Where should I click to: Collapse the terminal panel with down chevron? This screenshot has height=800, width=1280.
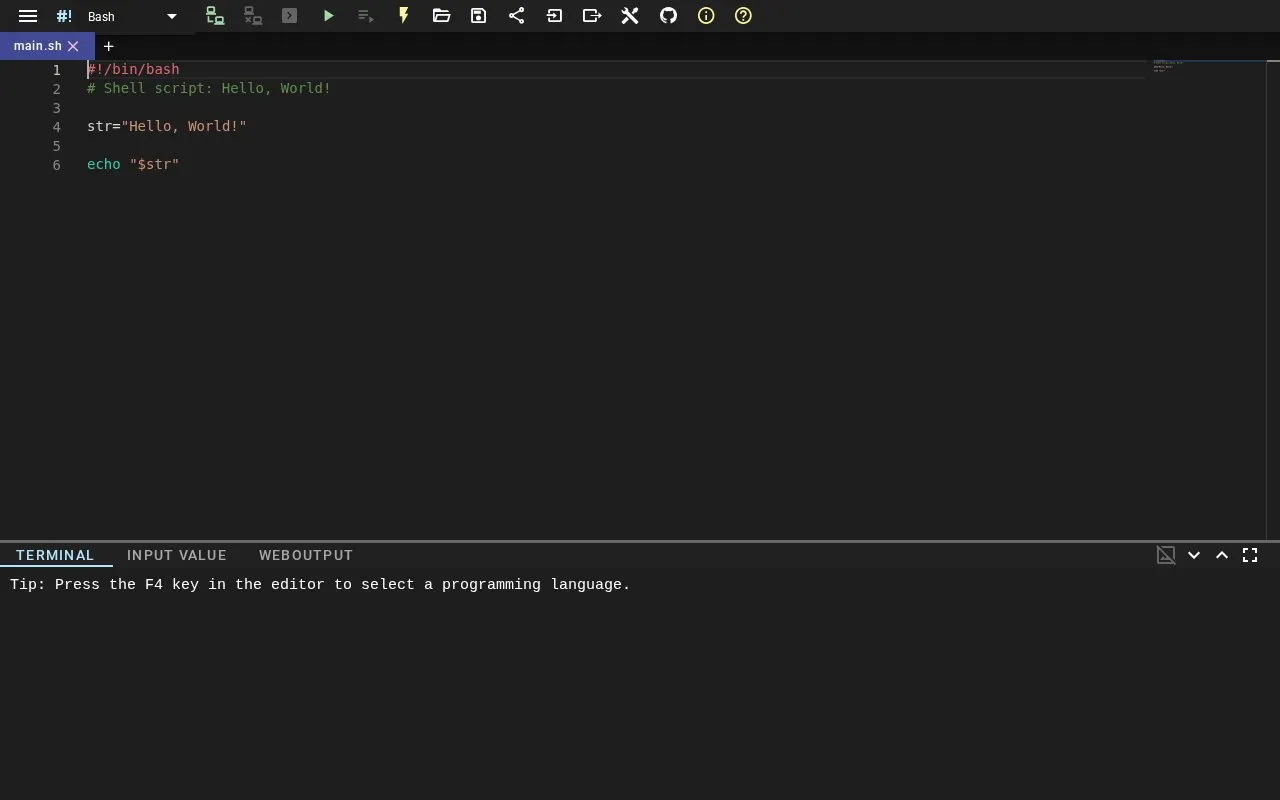point(1194,555)
